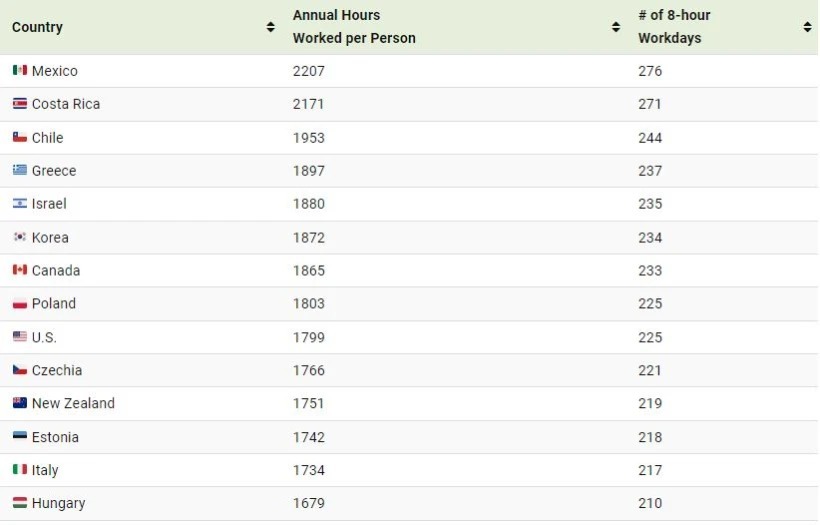Viewport: 820px width, 525px height.
Task: Sort table by Country column arrows
Action: point(270,27)
